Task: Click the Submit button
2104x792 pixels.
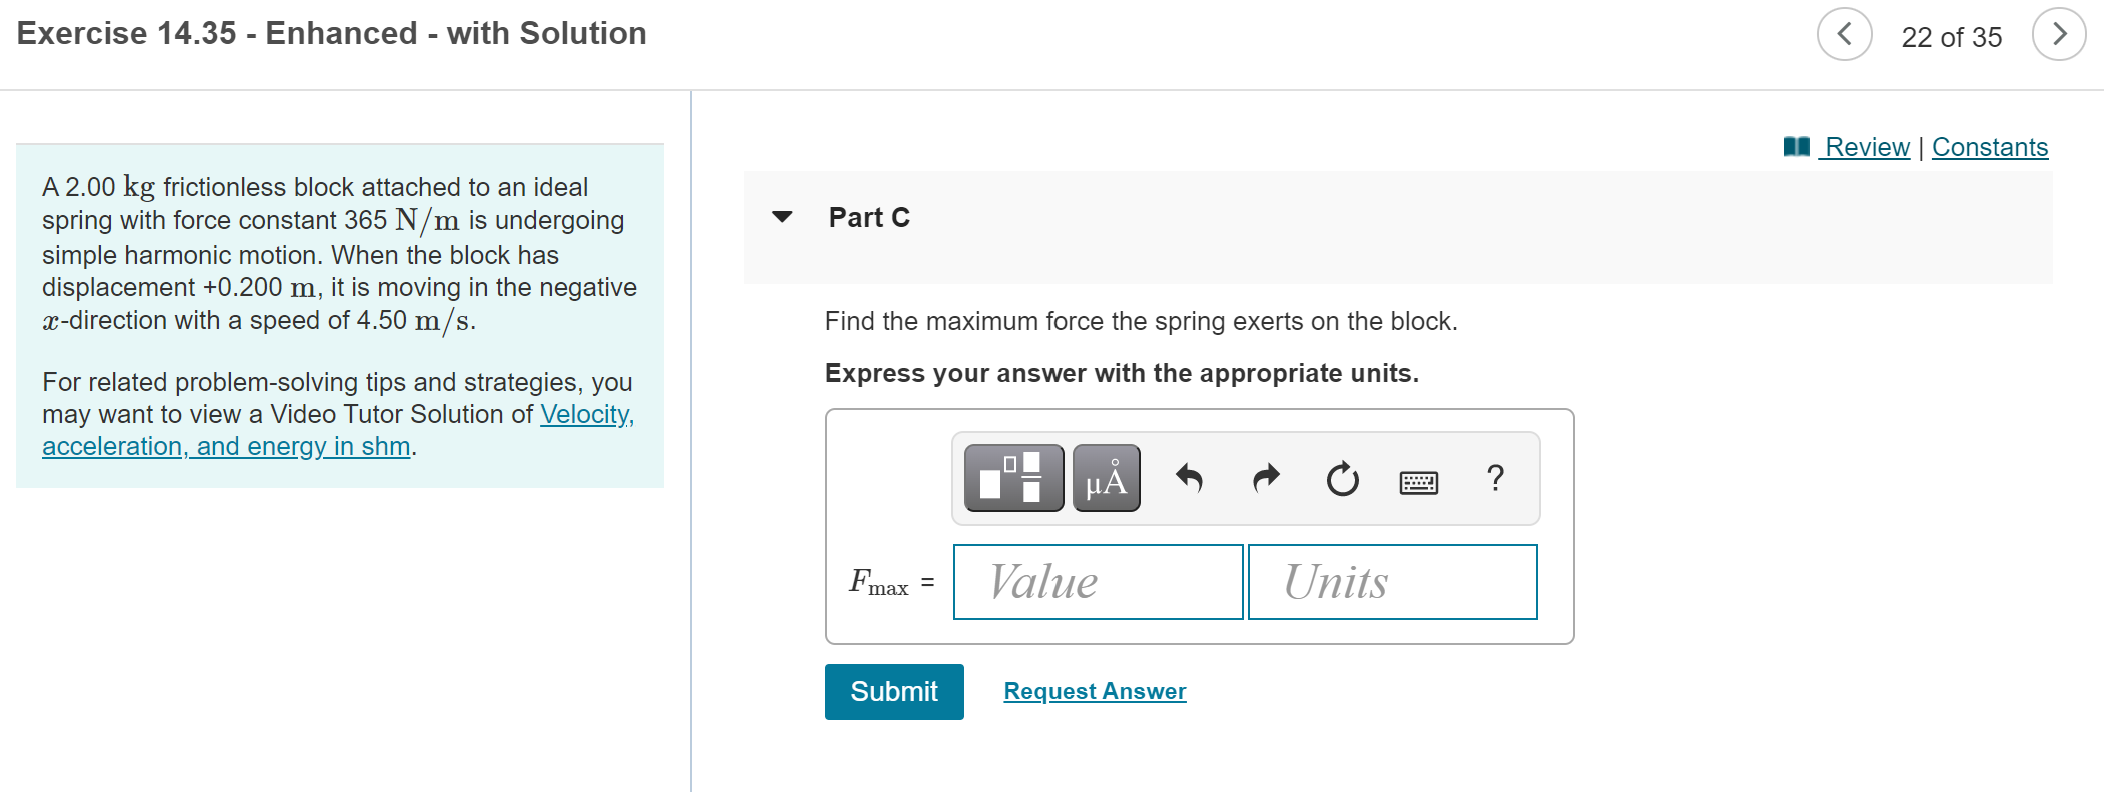Action: tap(893, 691)
